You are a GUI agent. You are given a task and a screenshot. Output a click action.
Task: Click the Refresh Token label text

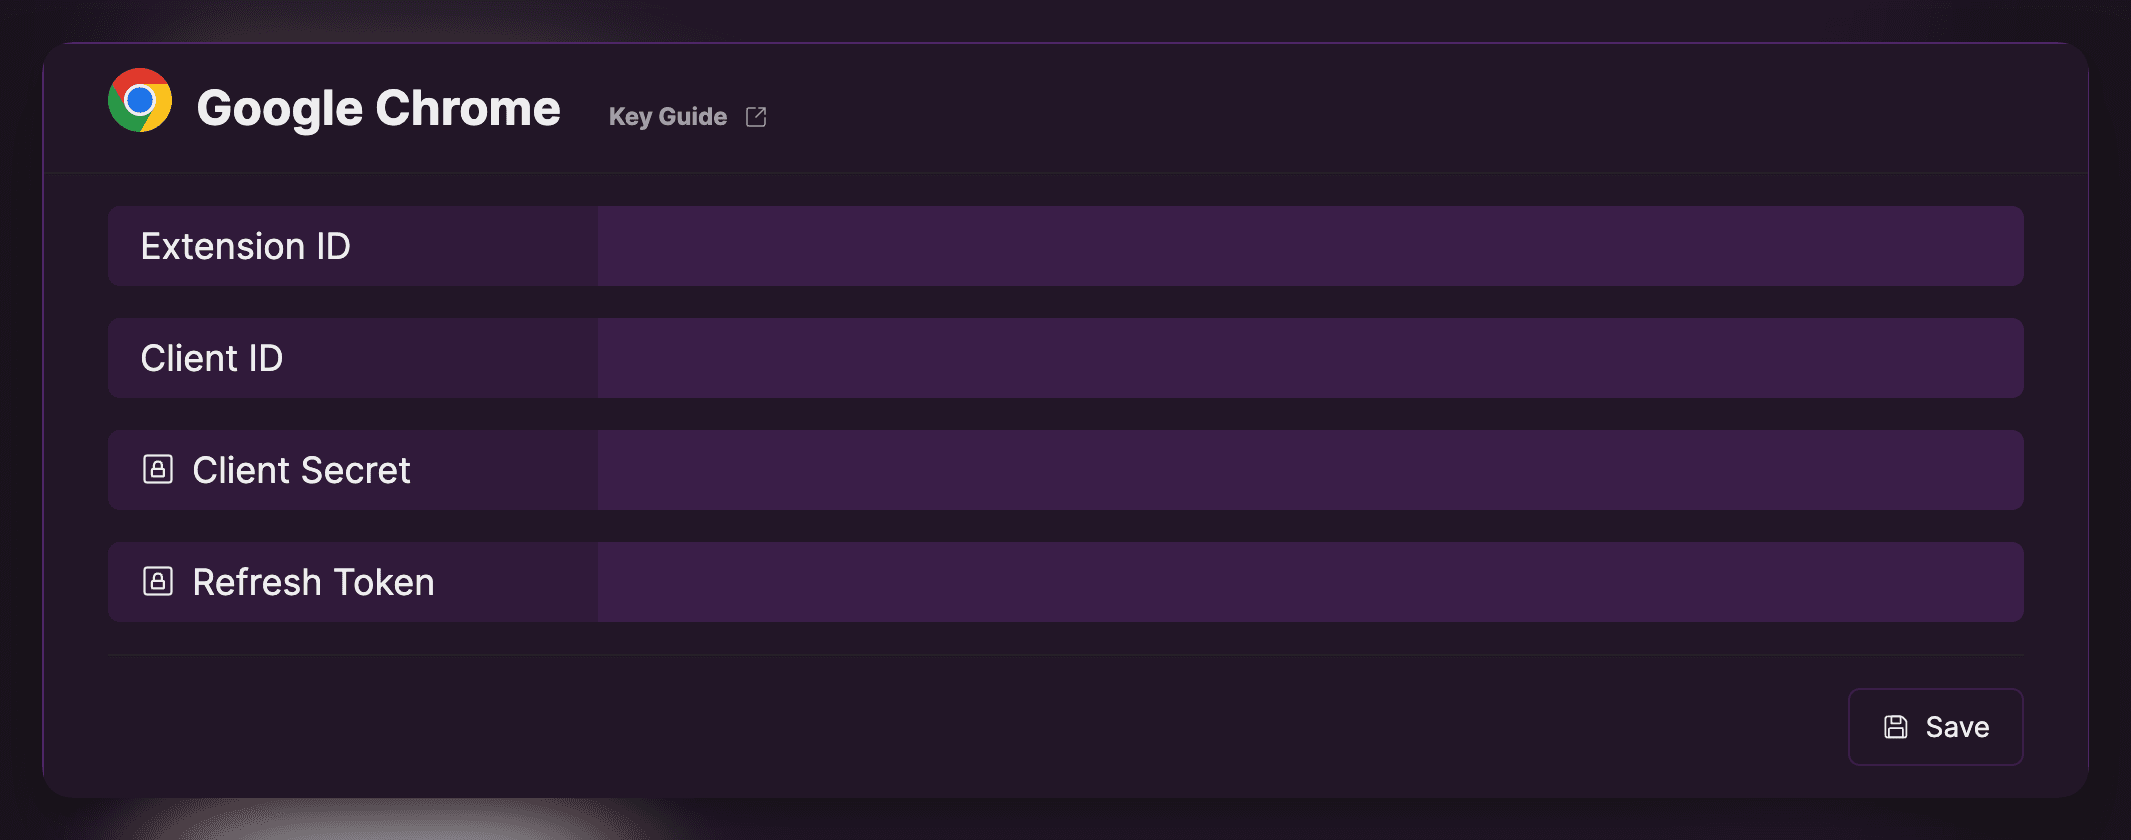[313, 582]
